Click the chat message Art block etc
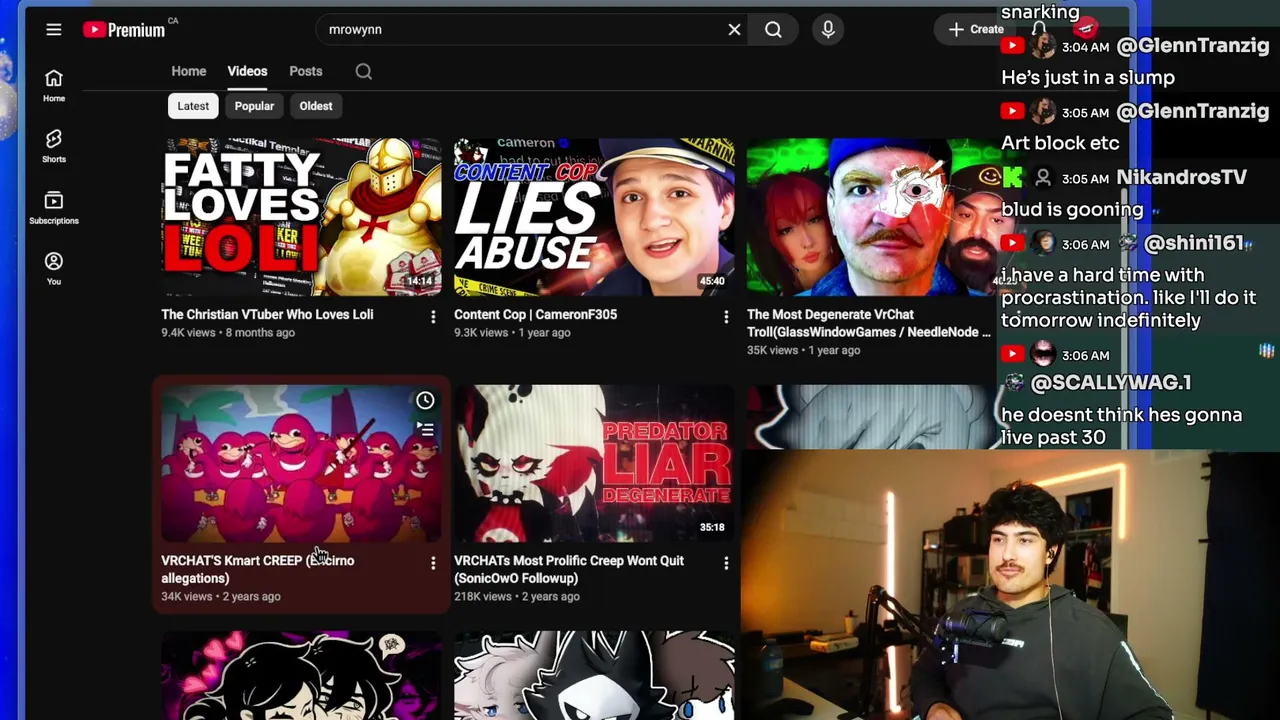The image size is (1280, 720). coord(1060,143)
